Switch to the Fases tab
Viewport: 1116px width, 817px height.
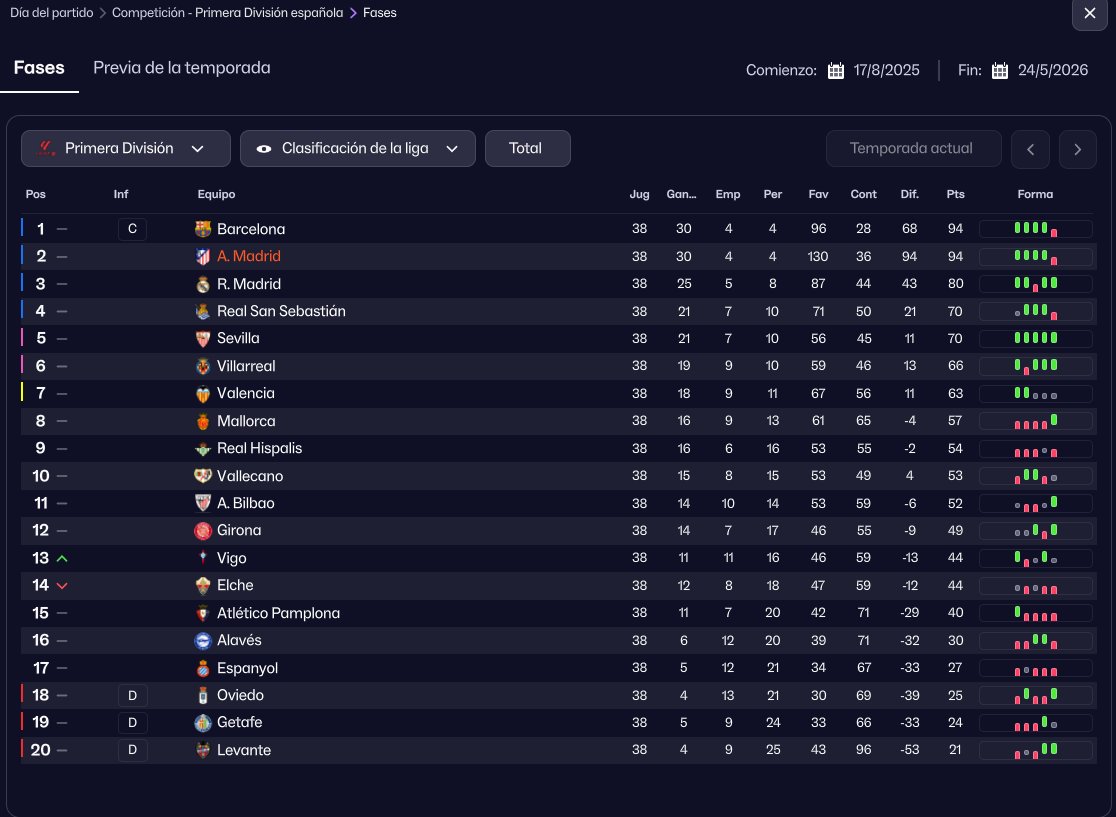[39, 68]
